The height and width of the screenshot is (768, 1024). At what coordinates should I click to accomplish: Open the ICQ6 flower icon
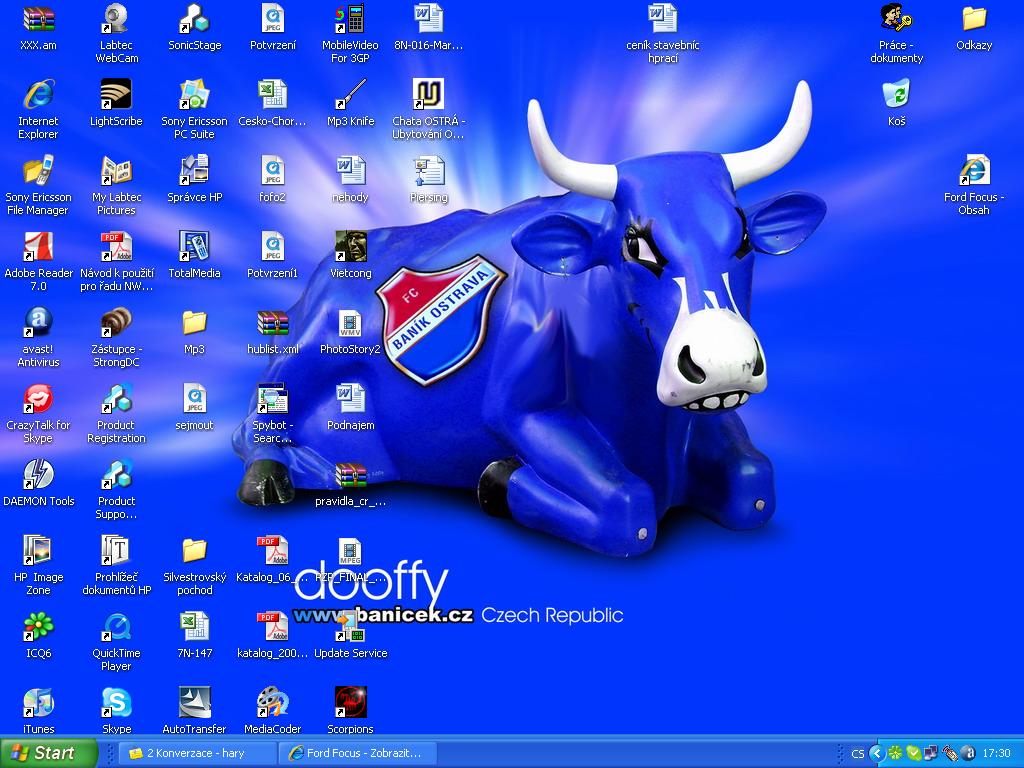click(38, 628)
